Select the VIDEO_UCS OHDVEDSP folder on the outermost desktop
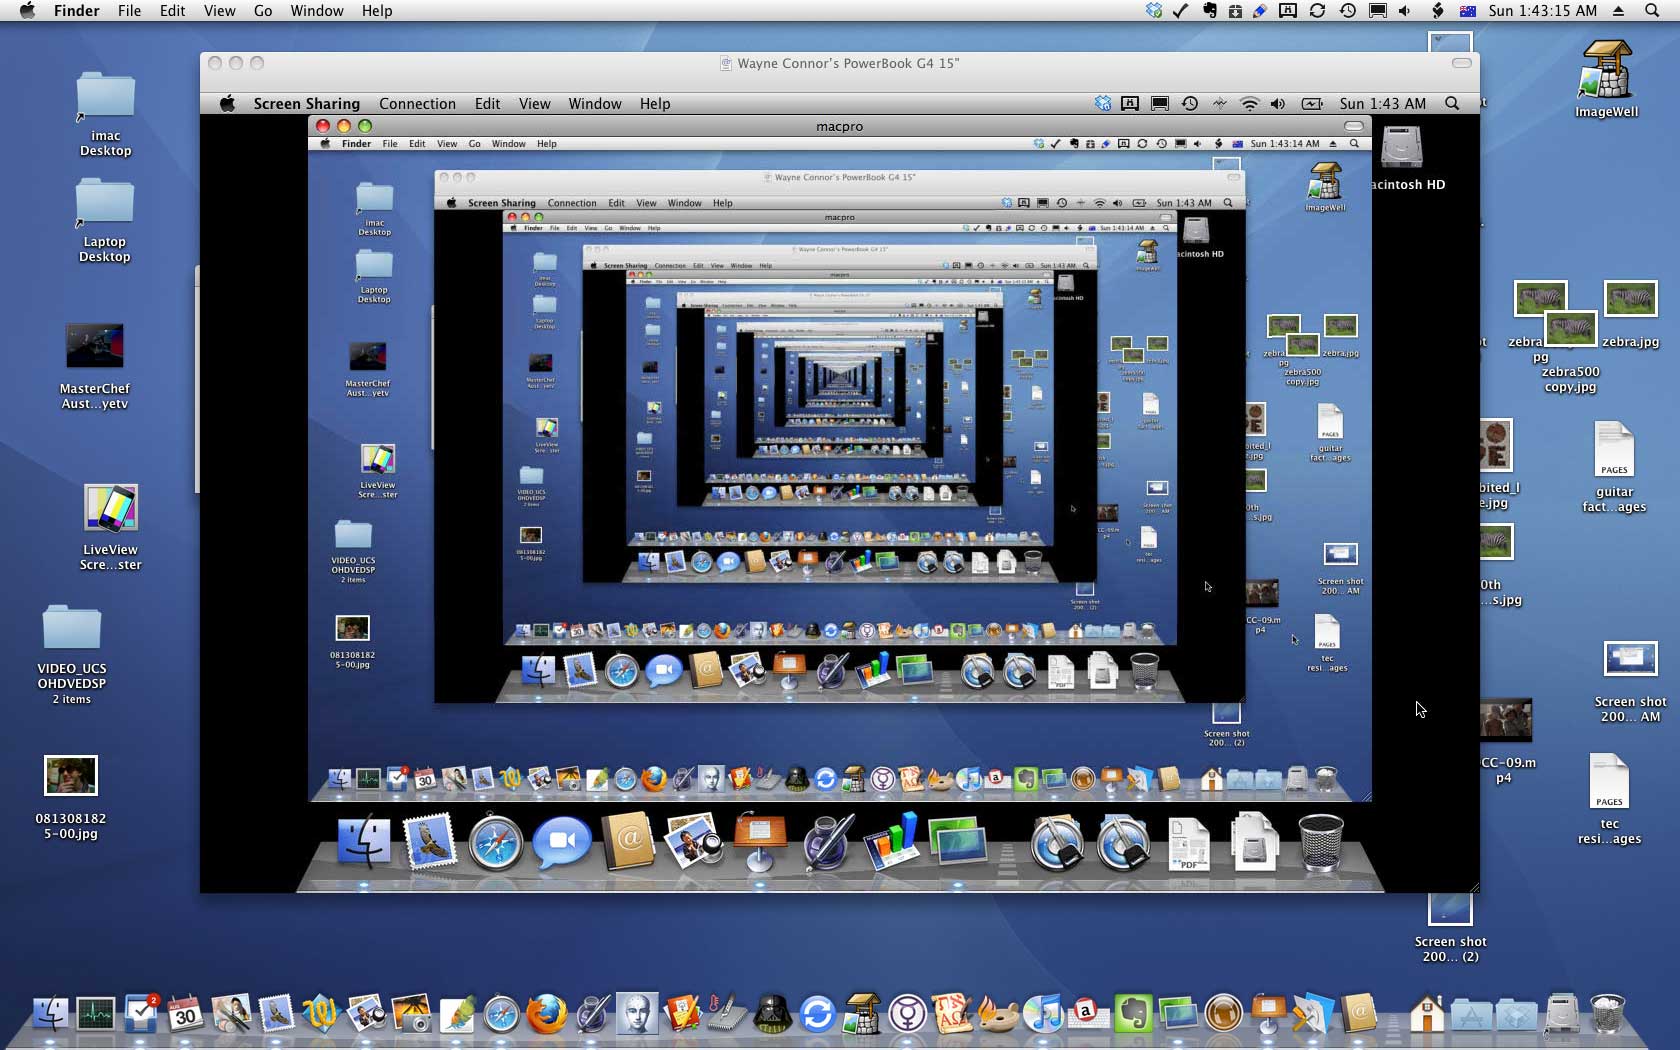This screenshot has height=1050, width=1680. (x=72, y=655)
